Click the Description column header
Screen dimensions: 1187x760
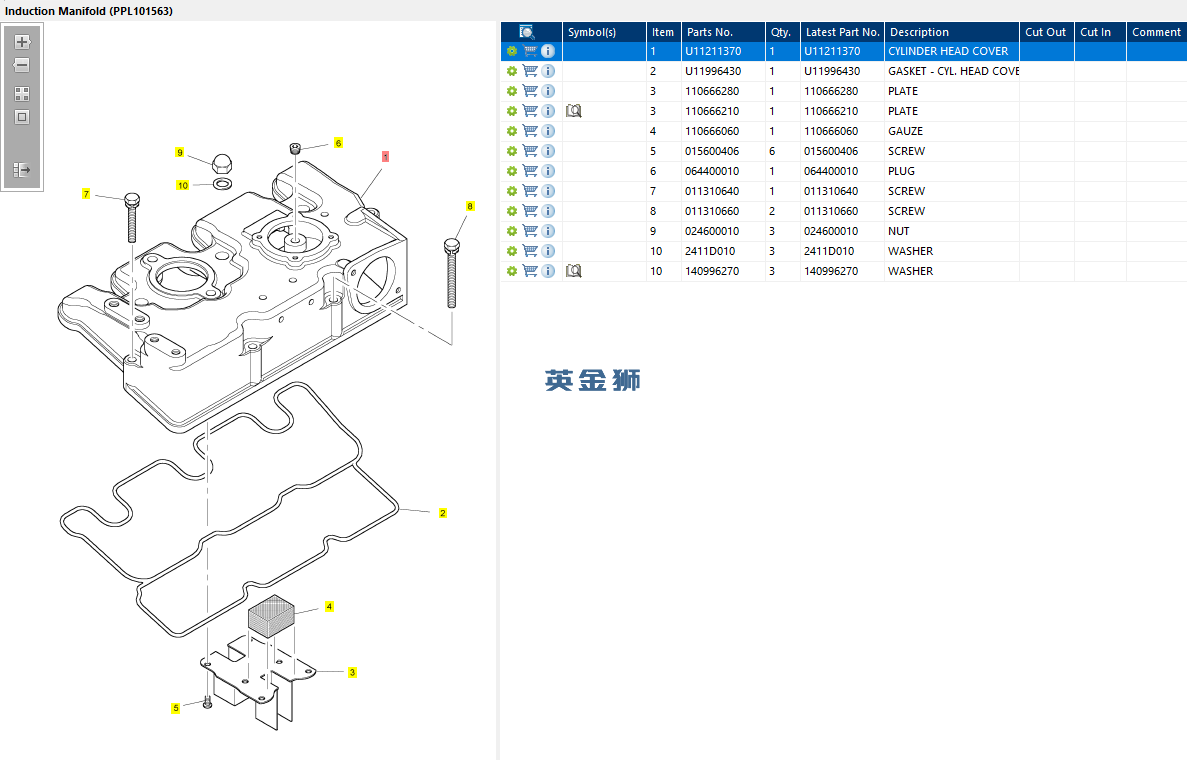pyautogui.click(x=919, y=32)
